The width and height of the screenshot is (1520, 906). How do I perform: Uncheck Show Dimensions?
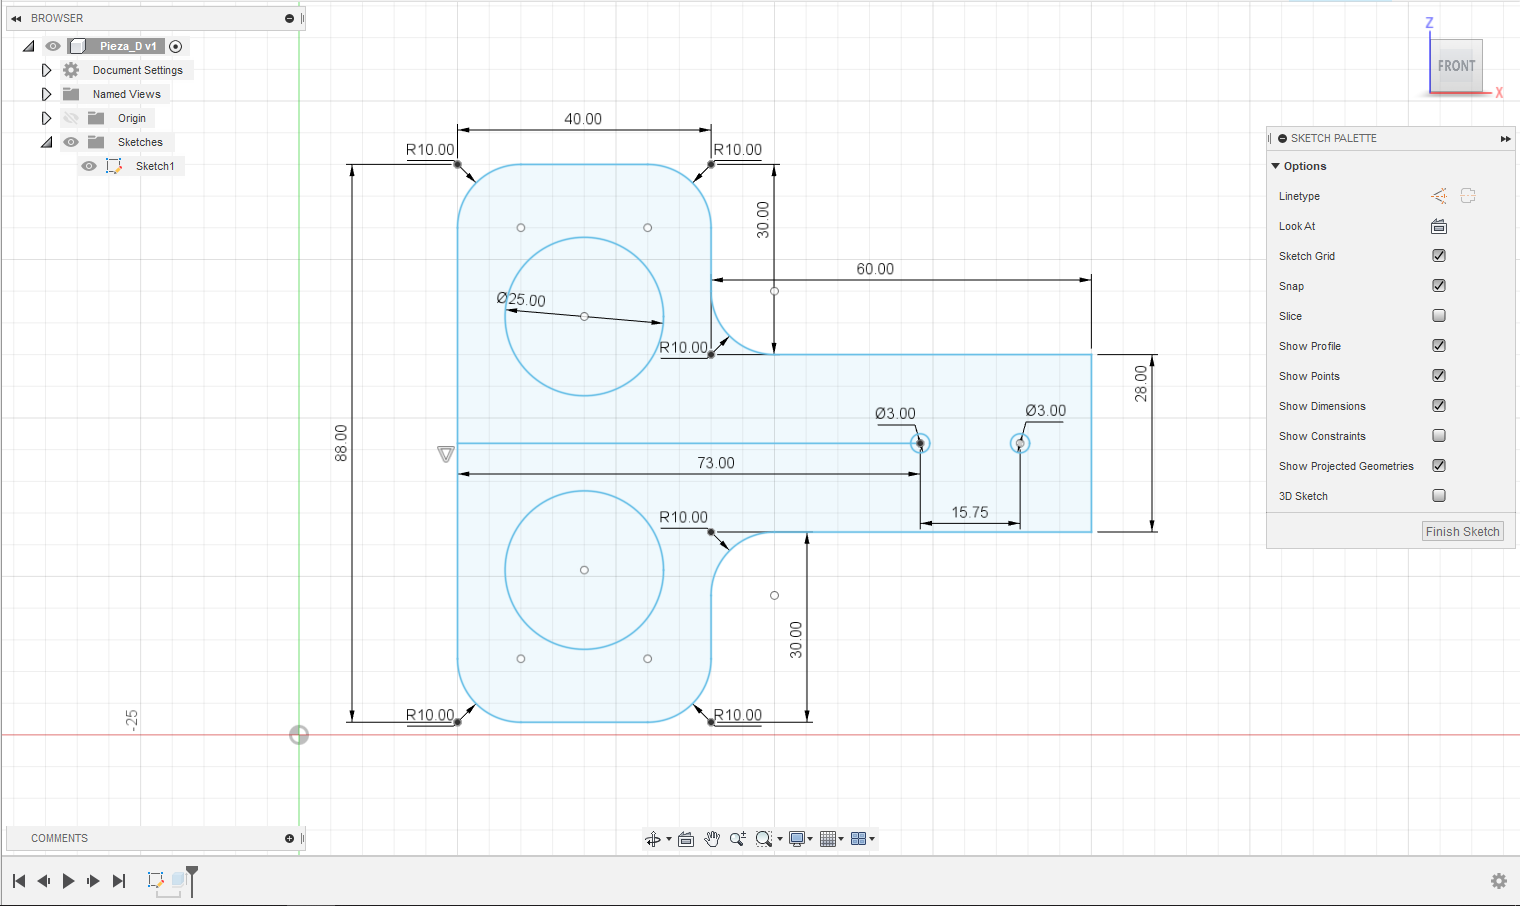point(1439,406)
